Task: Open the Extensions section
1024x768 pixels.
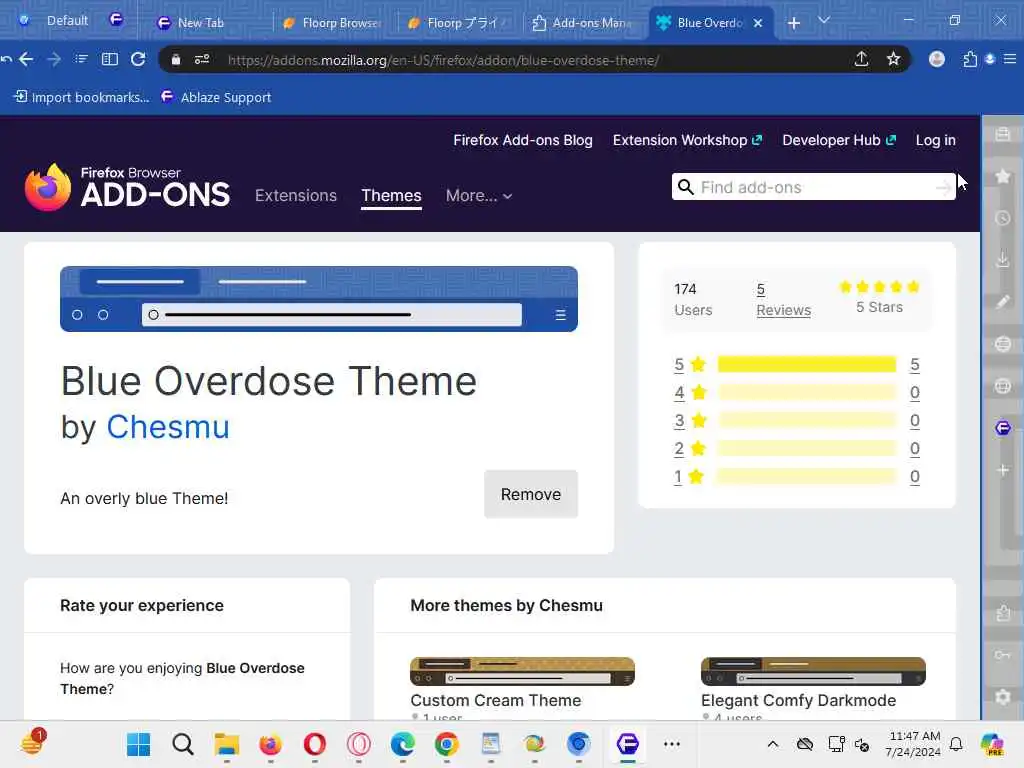Action: 296,195
